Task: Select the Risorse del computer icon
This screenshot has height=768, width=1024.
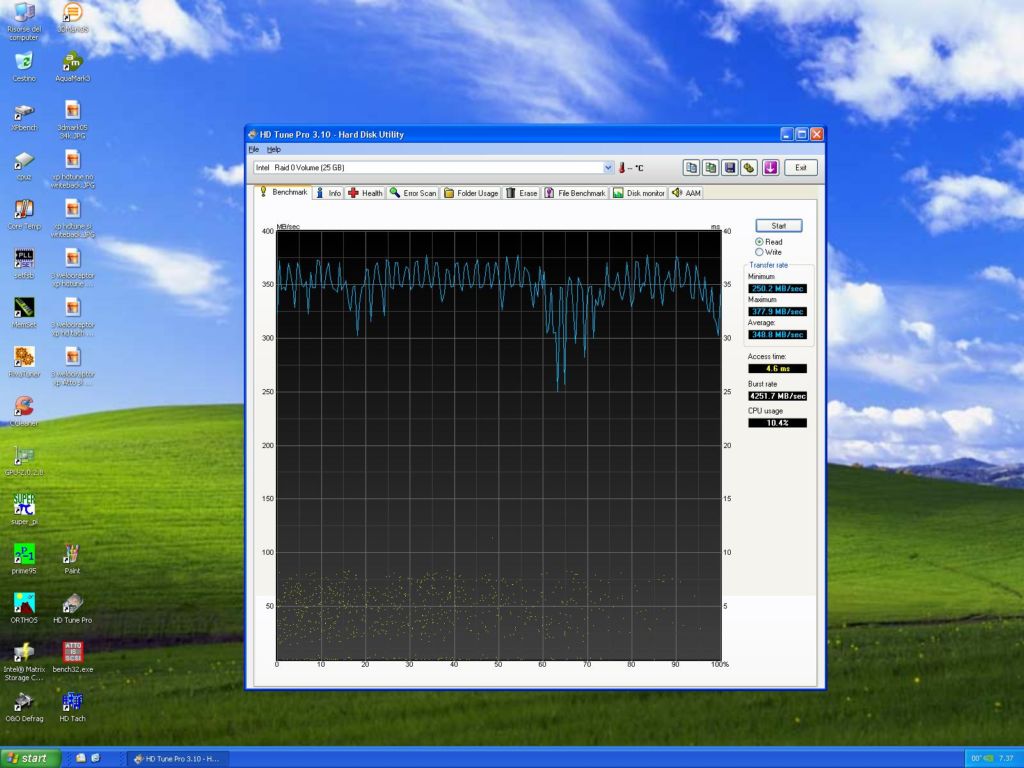Action: 24,22
